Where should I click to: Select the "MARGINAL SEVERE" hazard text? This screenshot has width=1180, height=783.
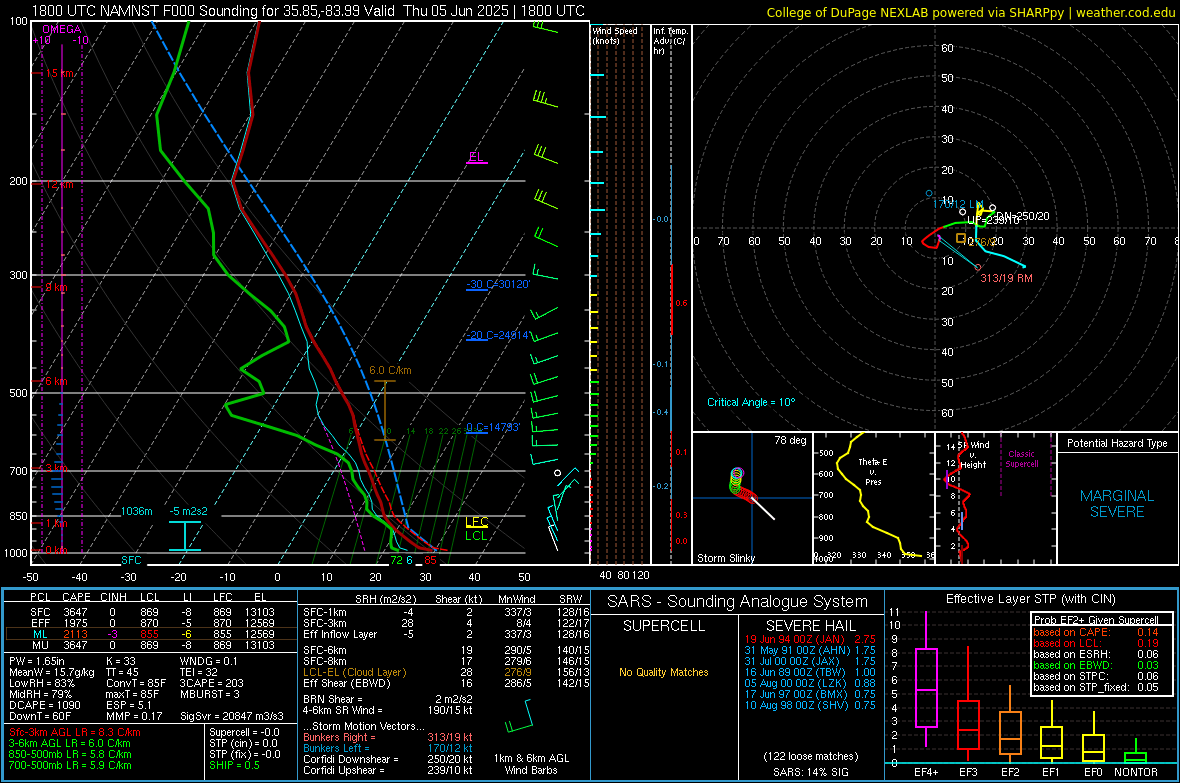[x=1117, y=504]
